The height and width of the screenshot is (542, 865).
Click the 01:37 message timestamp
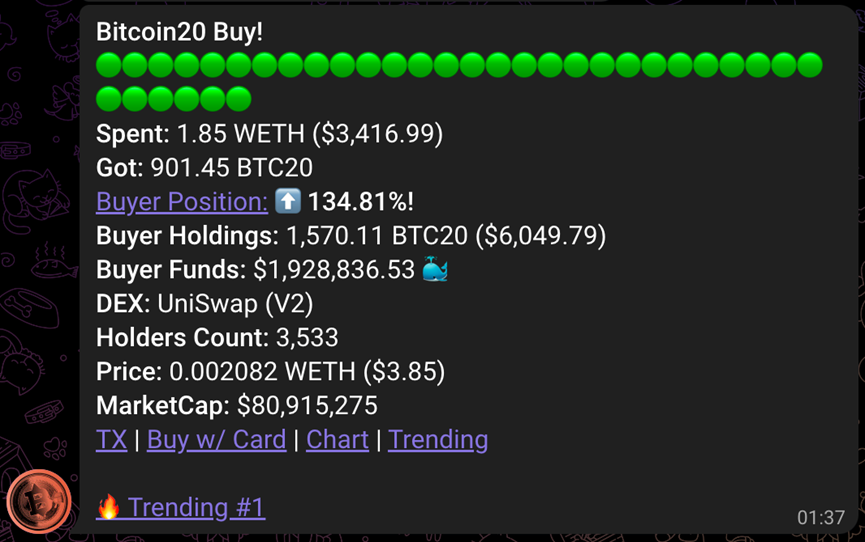pyautogui.click(x=821, y=518)
